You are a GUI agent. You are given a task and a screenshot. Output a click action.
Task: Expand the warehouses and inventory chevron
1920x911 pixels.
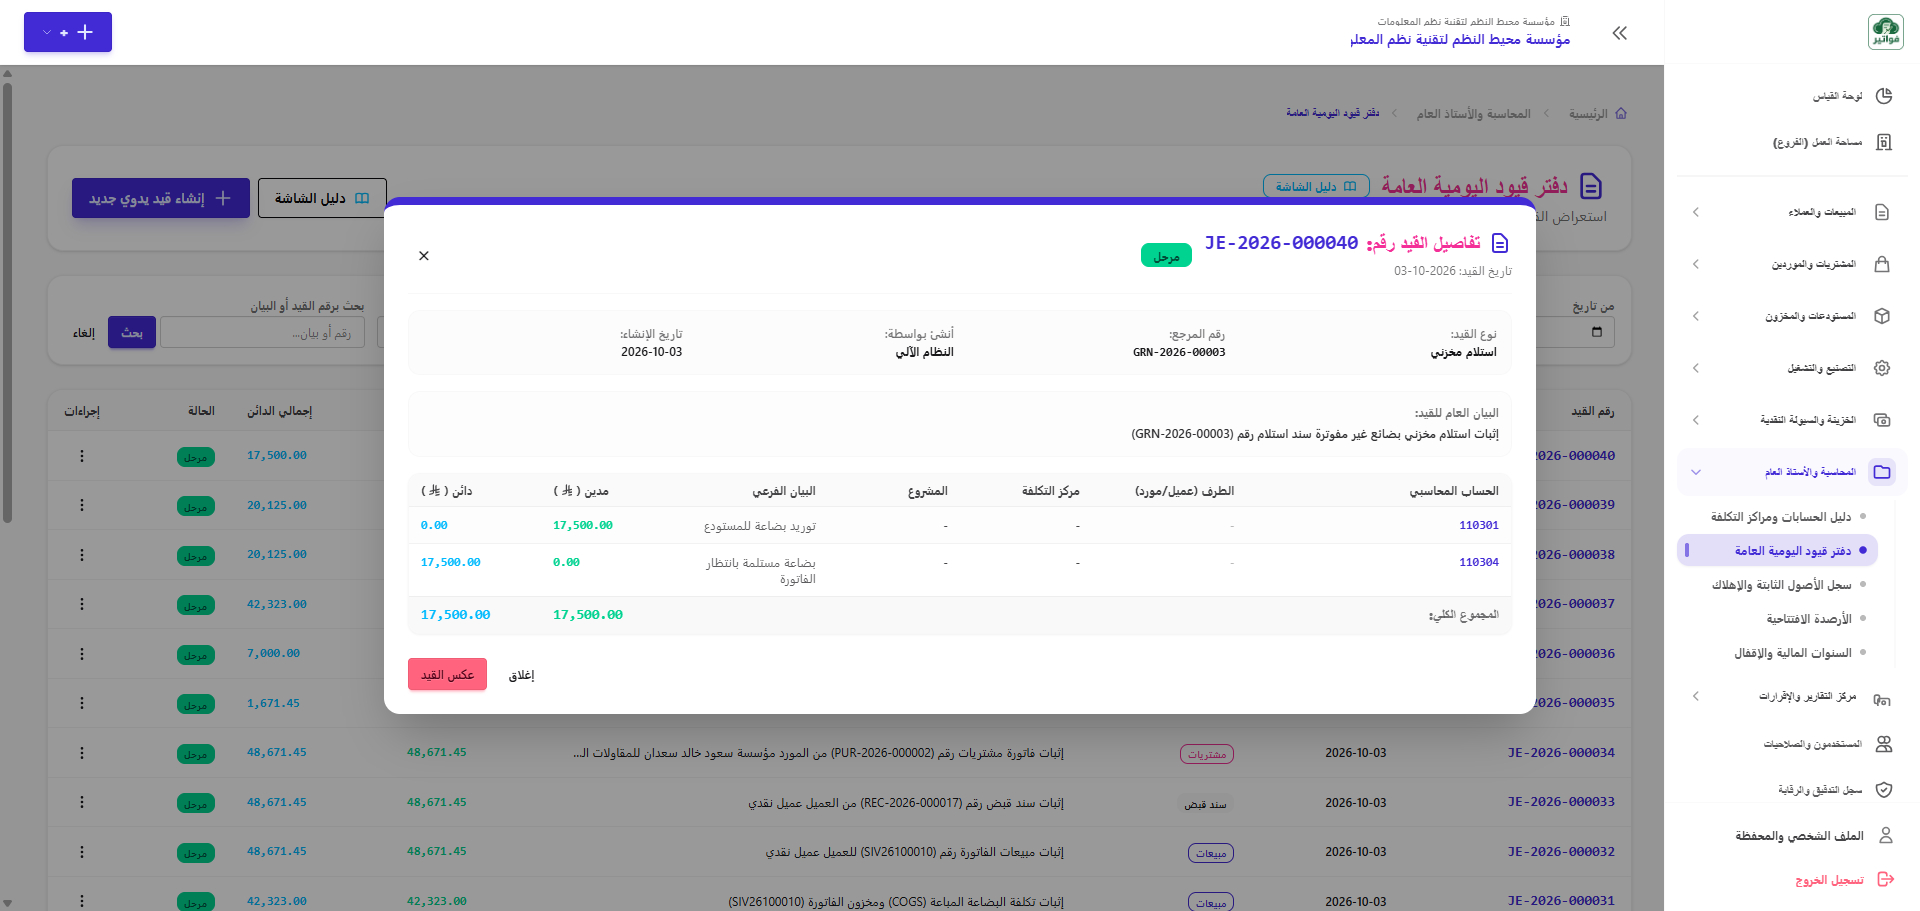click(x=1696, y=316)
